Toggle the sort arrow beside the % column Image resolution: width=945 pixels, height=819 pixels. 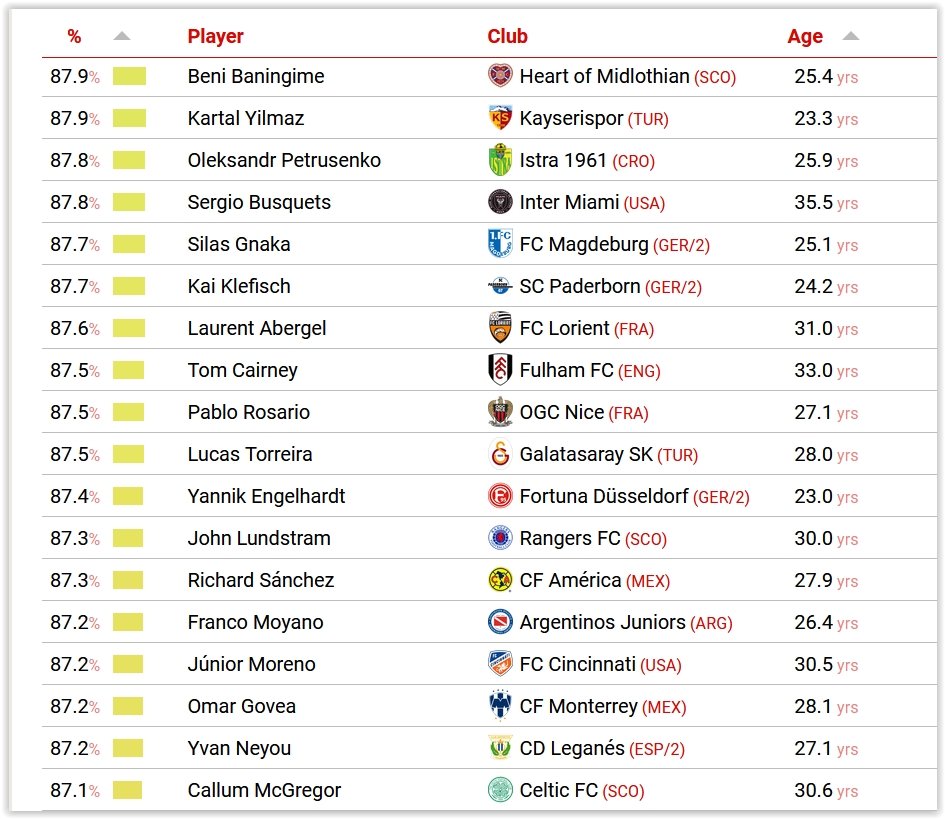coord(122,34)
